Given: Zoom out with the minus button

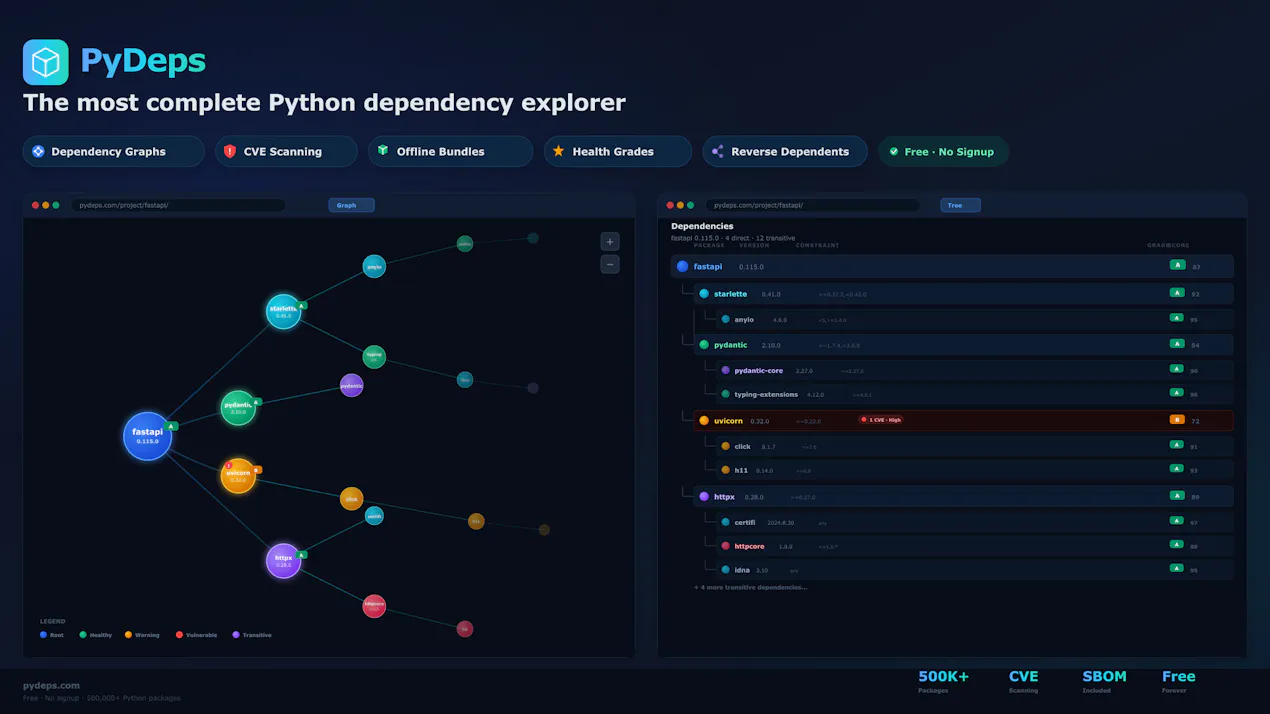Looking at the screenshot, I should click(610, 264).
